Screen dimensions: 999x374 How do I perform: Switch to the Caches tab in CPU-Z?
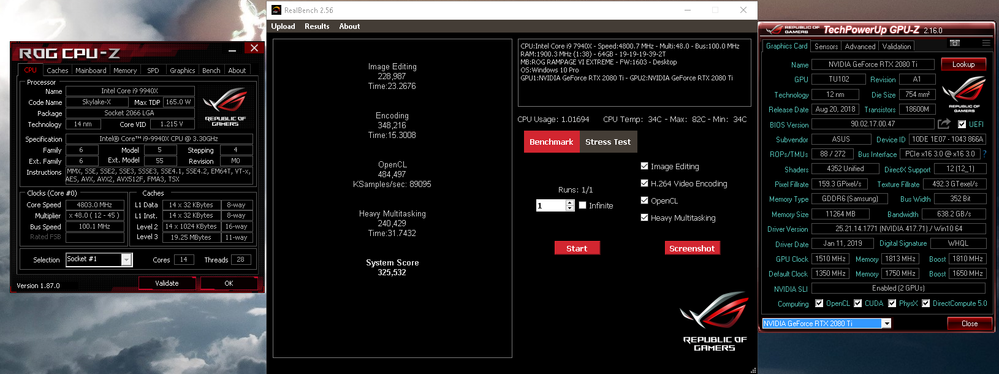pyautogui.click(x=57, y=71)
